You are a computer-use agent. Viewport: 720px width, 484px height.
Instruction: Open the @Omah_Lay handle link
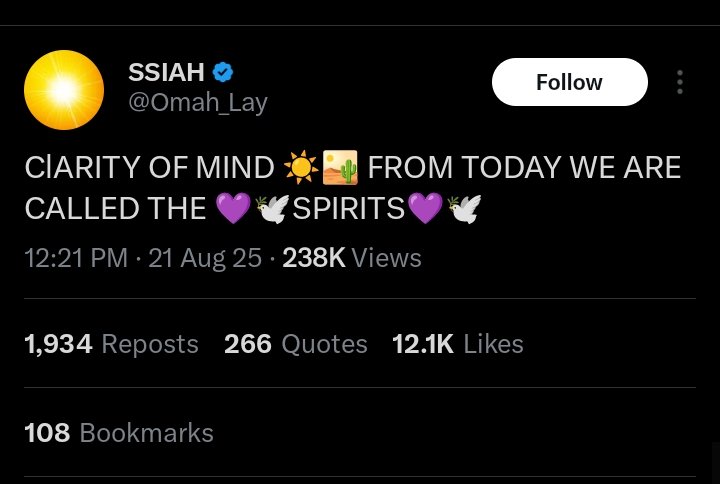point(198,103)
